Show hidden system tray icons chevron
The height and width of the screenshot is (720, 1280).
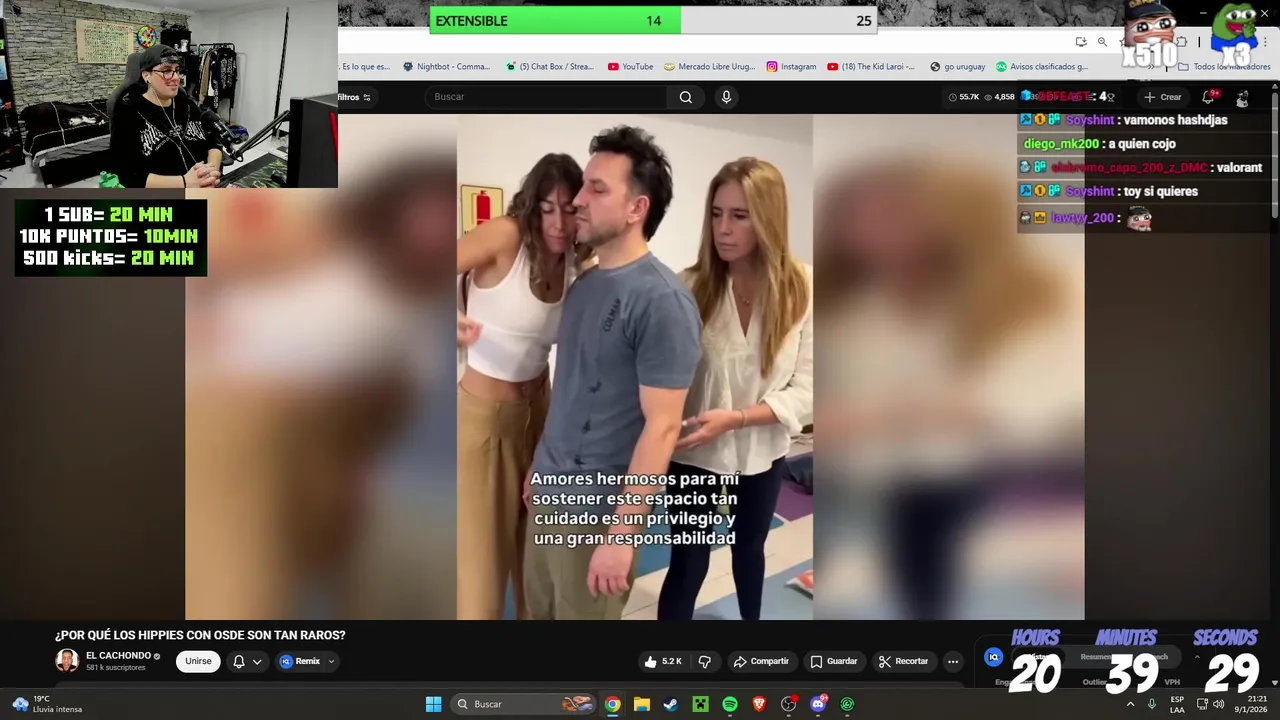pos(1131,704)
